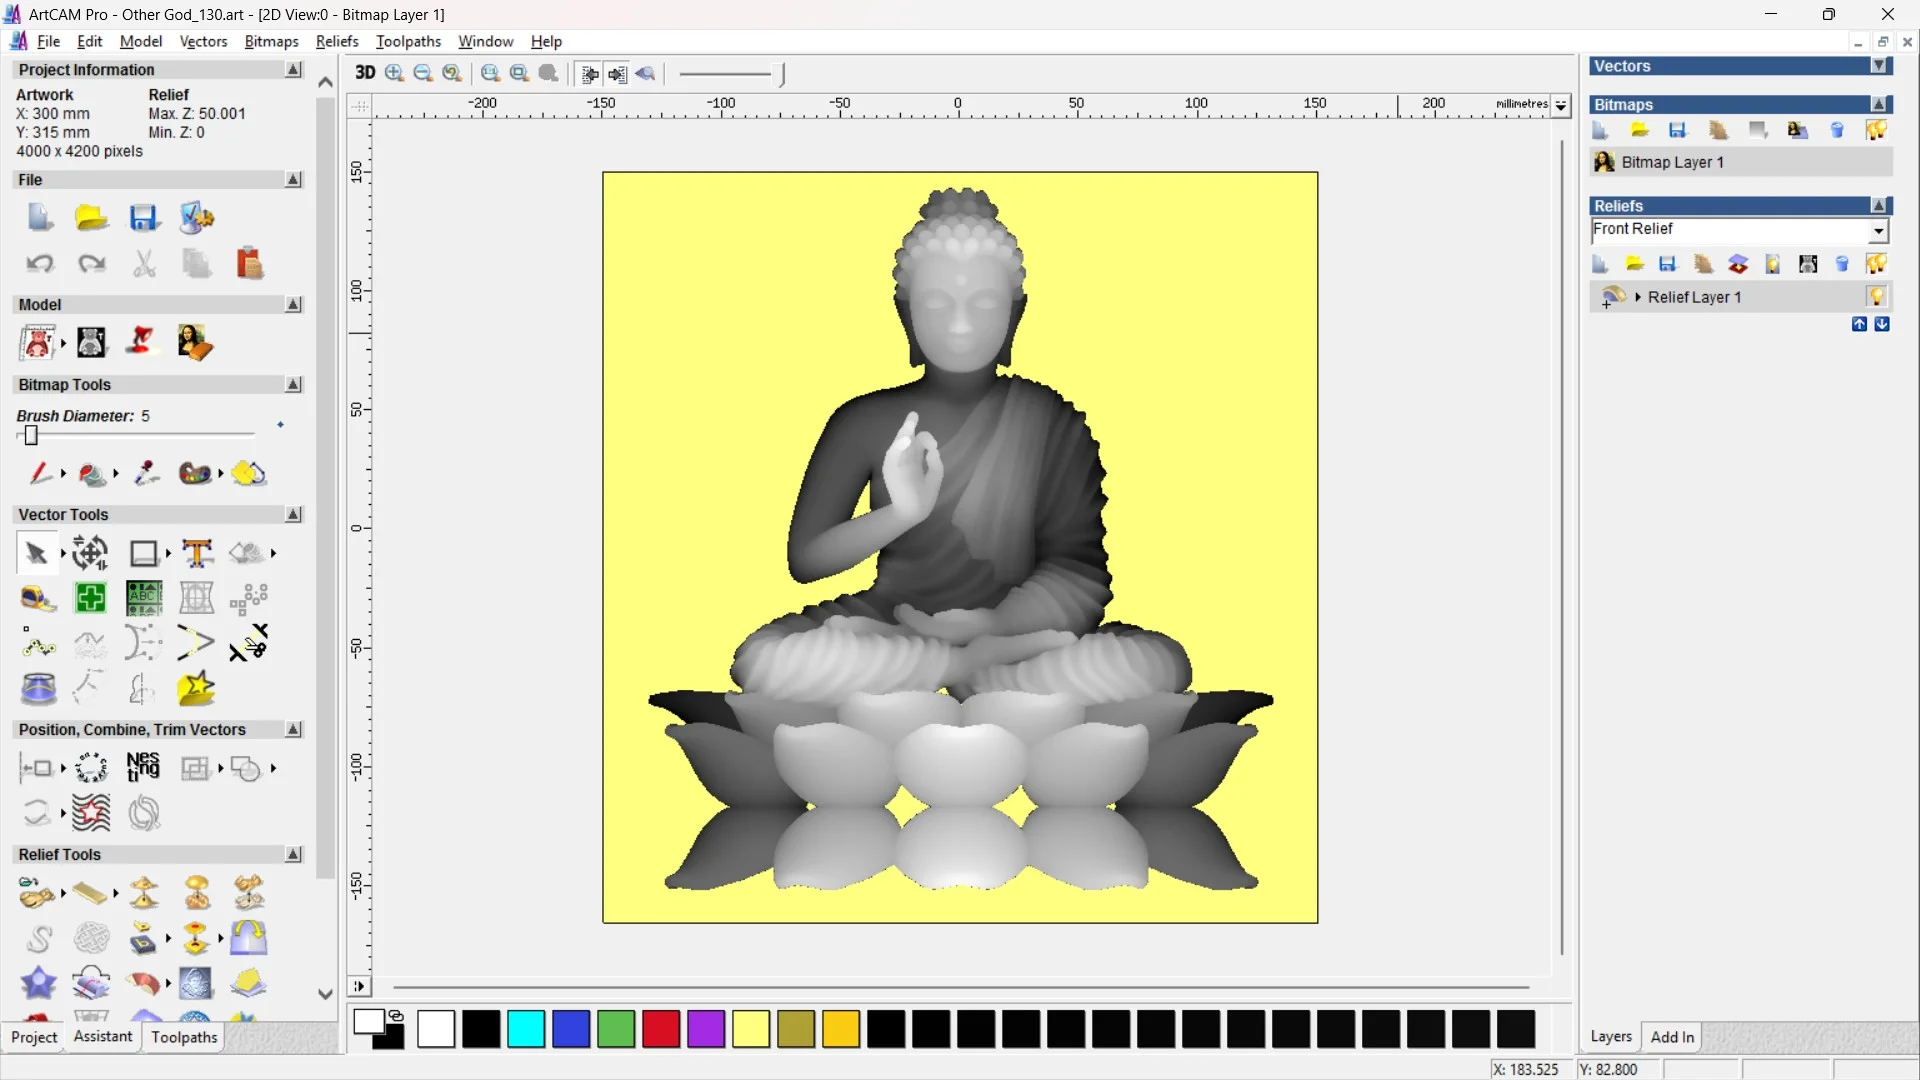Open the Nesting tool

[143, 768]
